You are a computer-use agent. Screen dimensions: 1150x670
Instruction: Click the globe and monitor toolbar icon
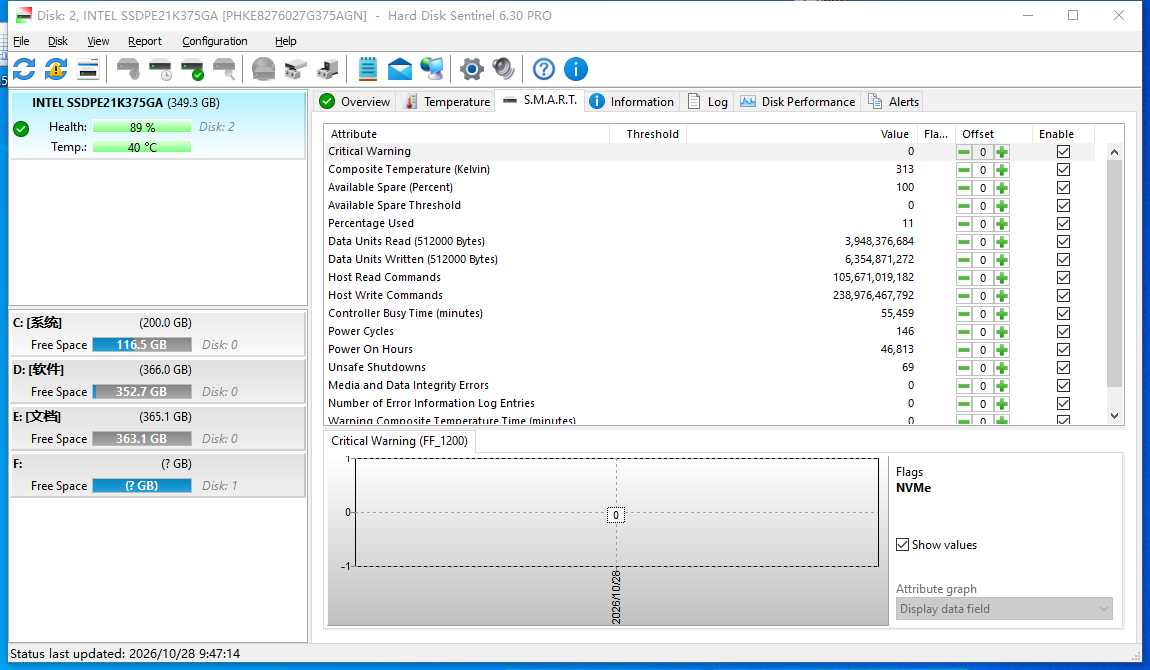(432, 69)
